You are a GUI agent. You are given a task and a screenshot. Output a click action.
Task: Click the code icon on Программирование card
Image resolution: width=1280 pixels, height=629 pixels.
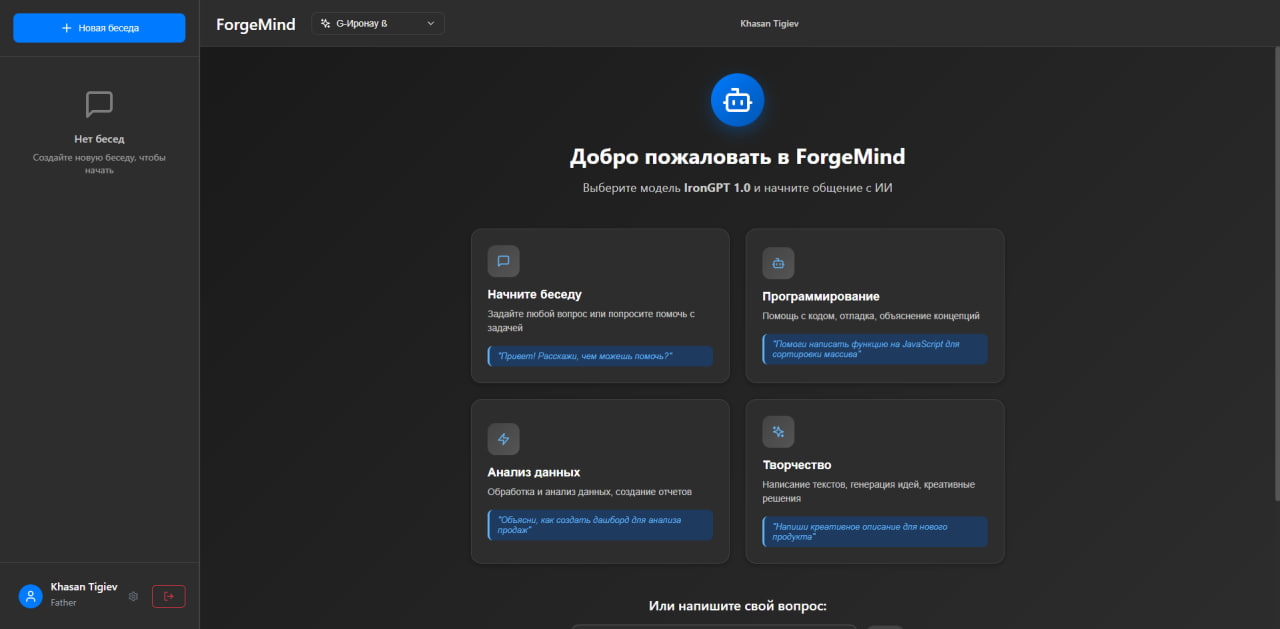778,262
